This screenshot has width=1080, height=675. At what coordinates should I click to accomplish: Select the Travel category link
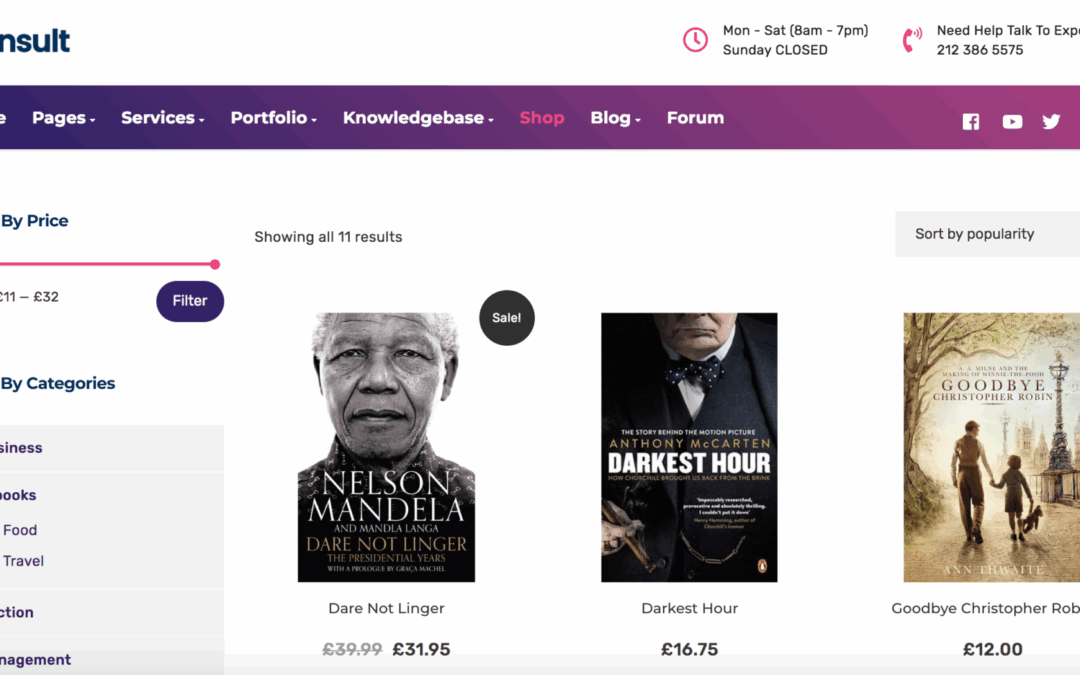pos(23,561)
